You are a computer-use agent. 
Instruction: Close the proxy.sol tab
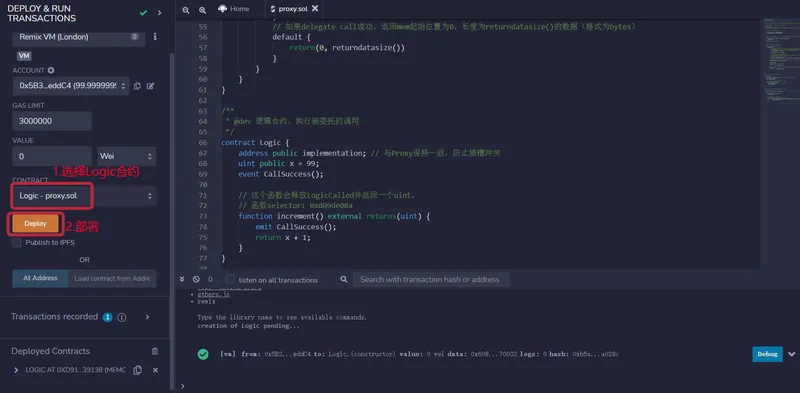coord(315,9)
